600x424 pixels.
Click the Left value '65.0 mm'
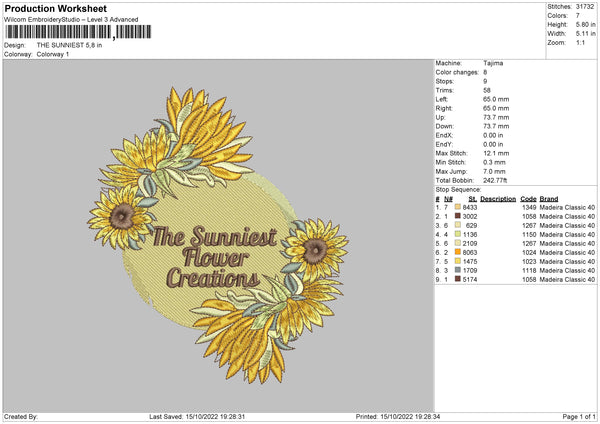click(x=496, y=99)
